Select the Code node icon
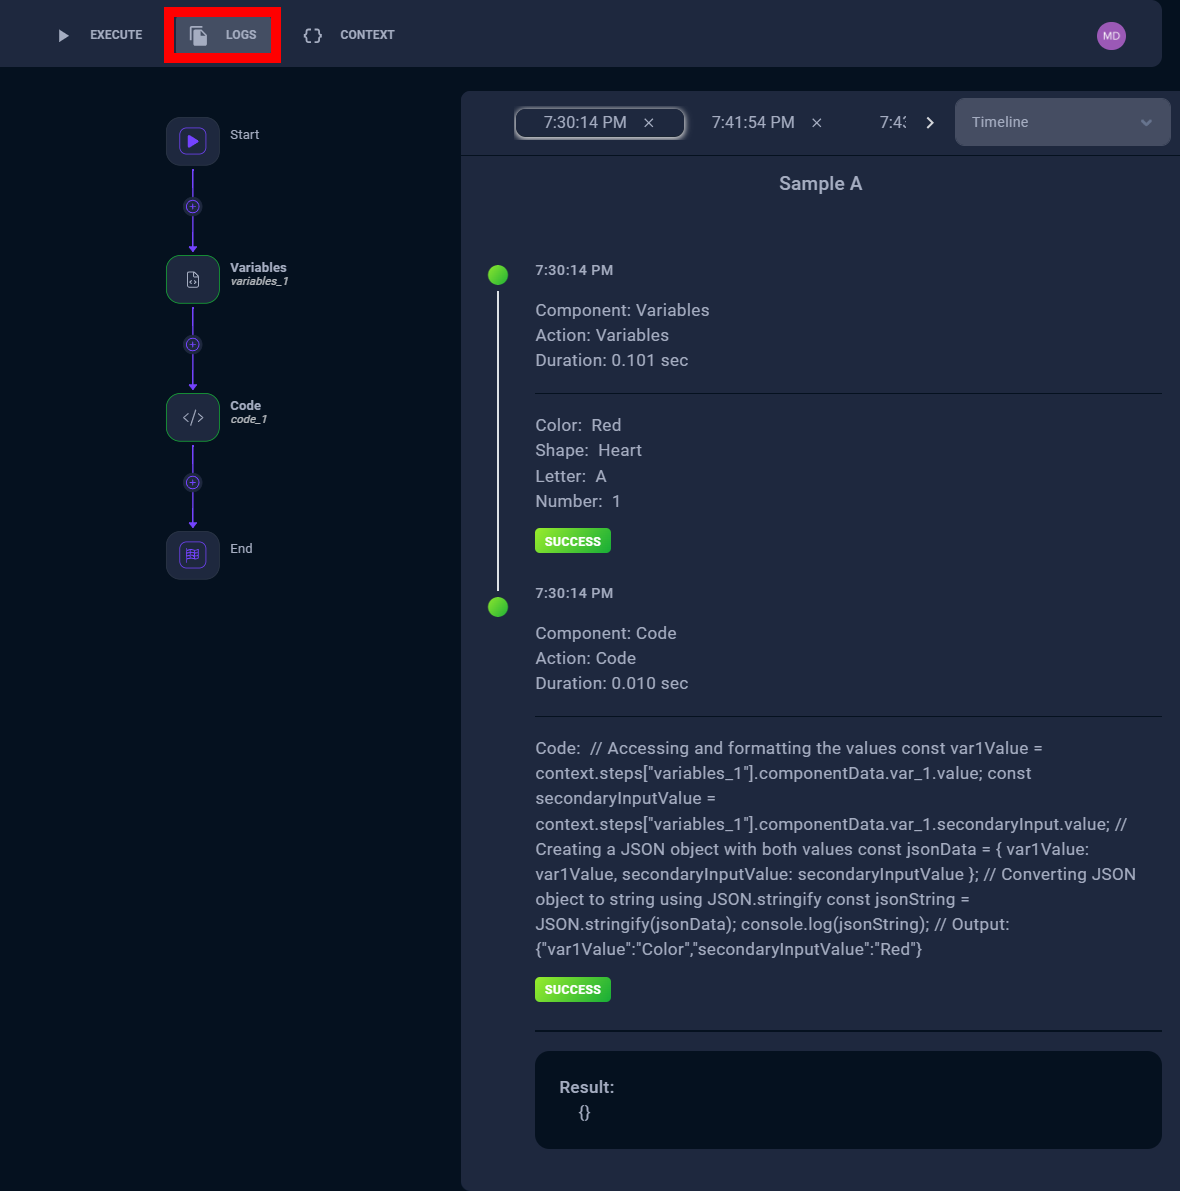Viewport: 1180px width, 1191px height. pos(193,418)
